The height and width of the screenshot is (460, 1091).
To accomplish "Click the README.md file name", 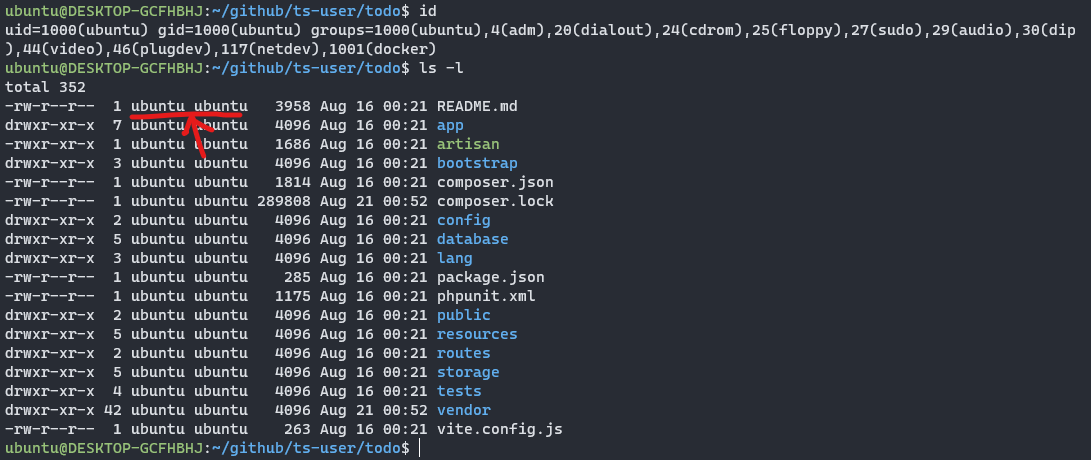I will click(477, 106).
